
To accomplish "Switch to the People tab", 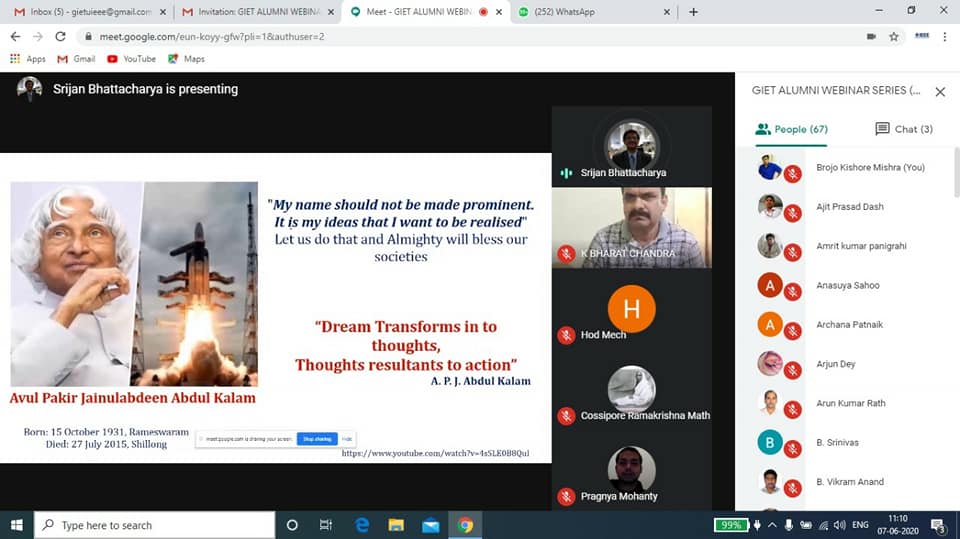I will pos(791,129).
